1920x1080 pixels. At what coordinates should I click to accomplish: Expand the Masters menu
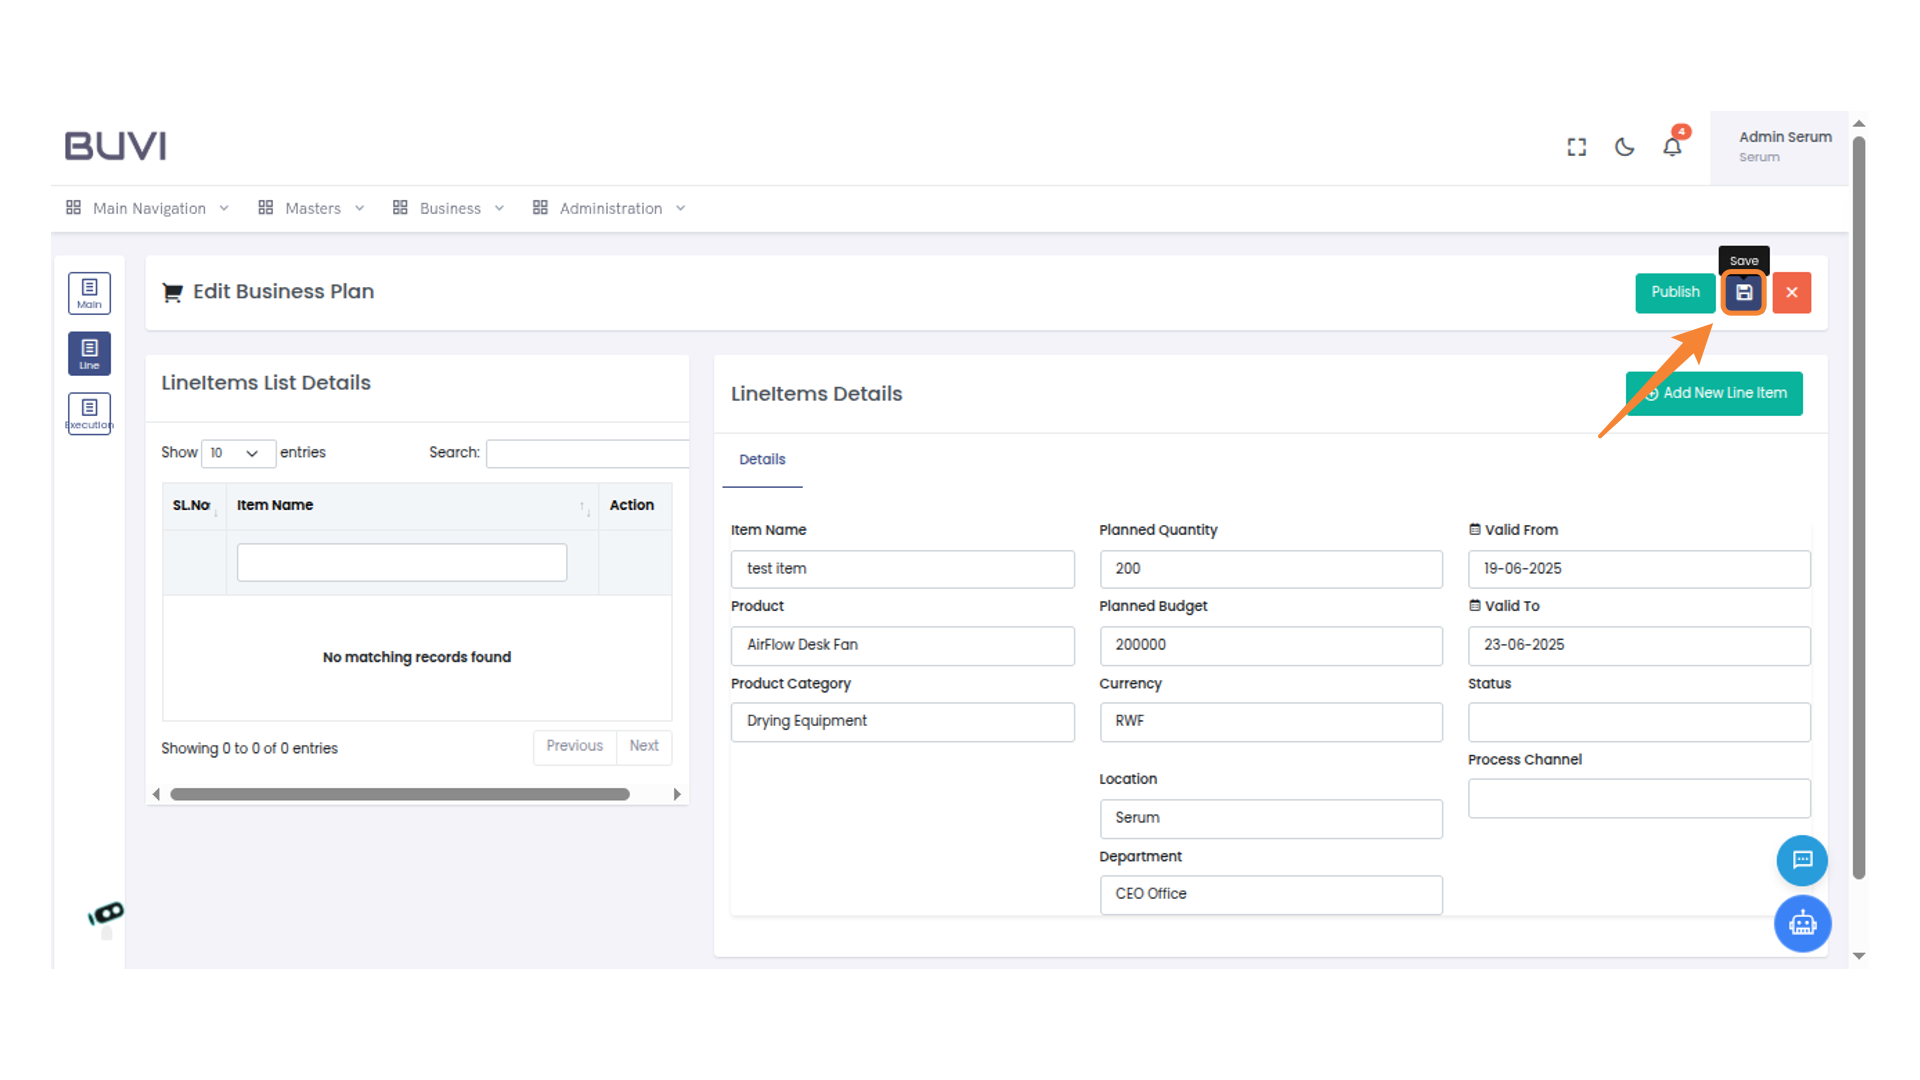(311, 208)
